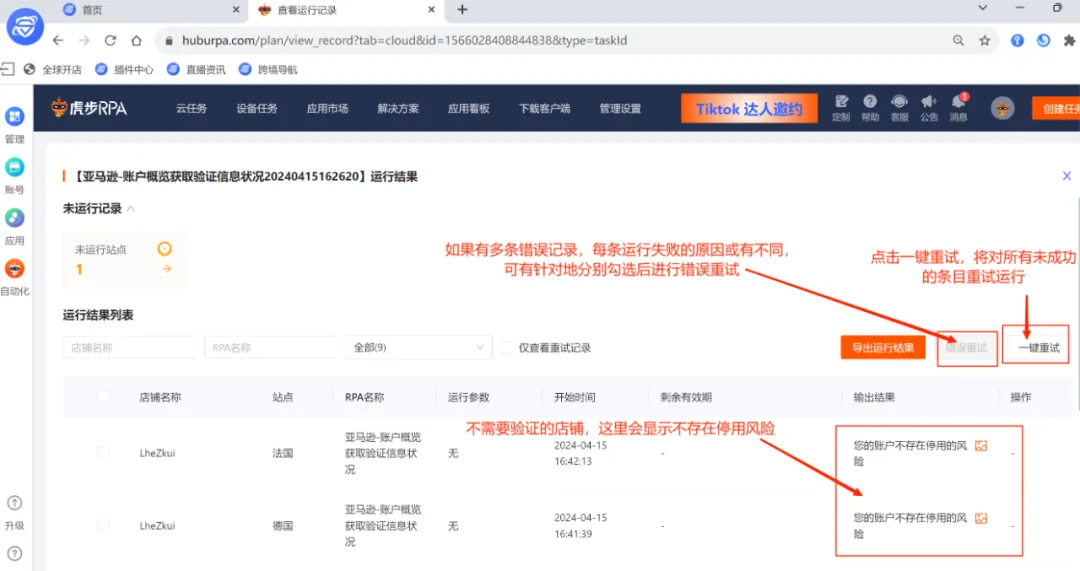Open the address bar zoom magnifier
1080x571 pixels.
958,41
